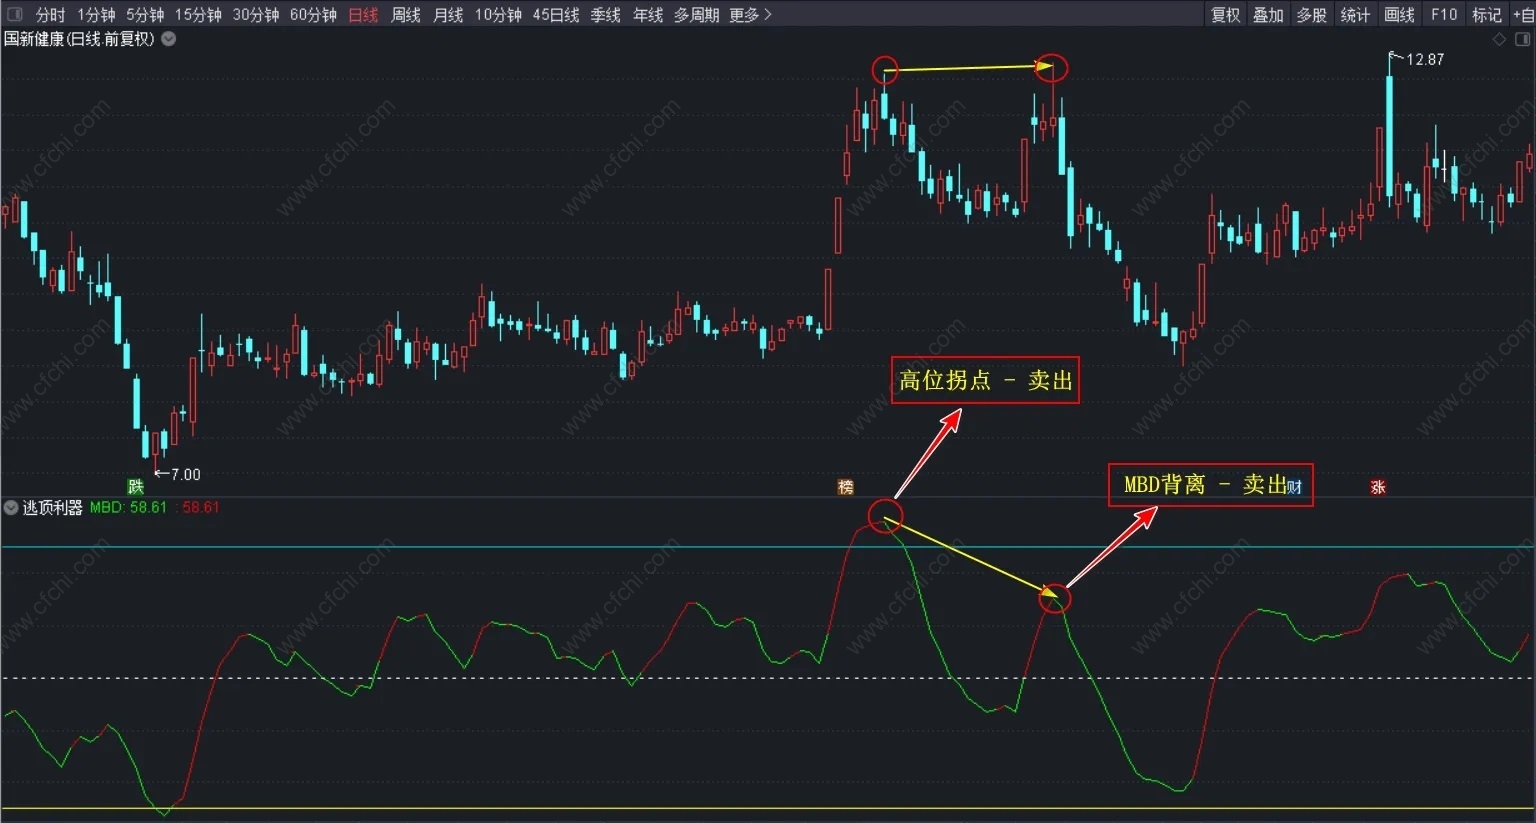
Task: Click the green MBD: 58.61 value
Action: click(128, 508)
